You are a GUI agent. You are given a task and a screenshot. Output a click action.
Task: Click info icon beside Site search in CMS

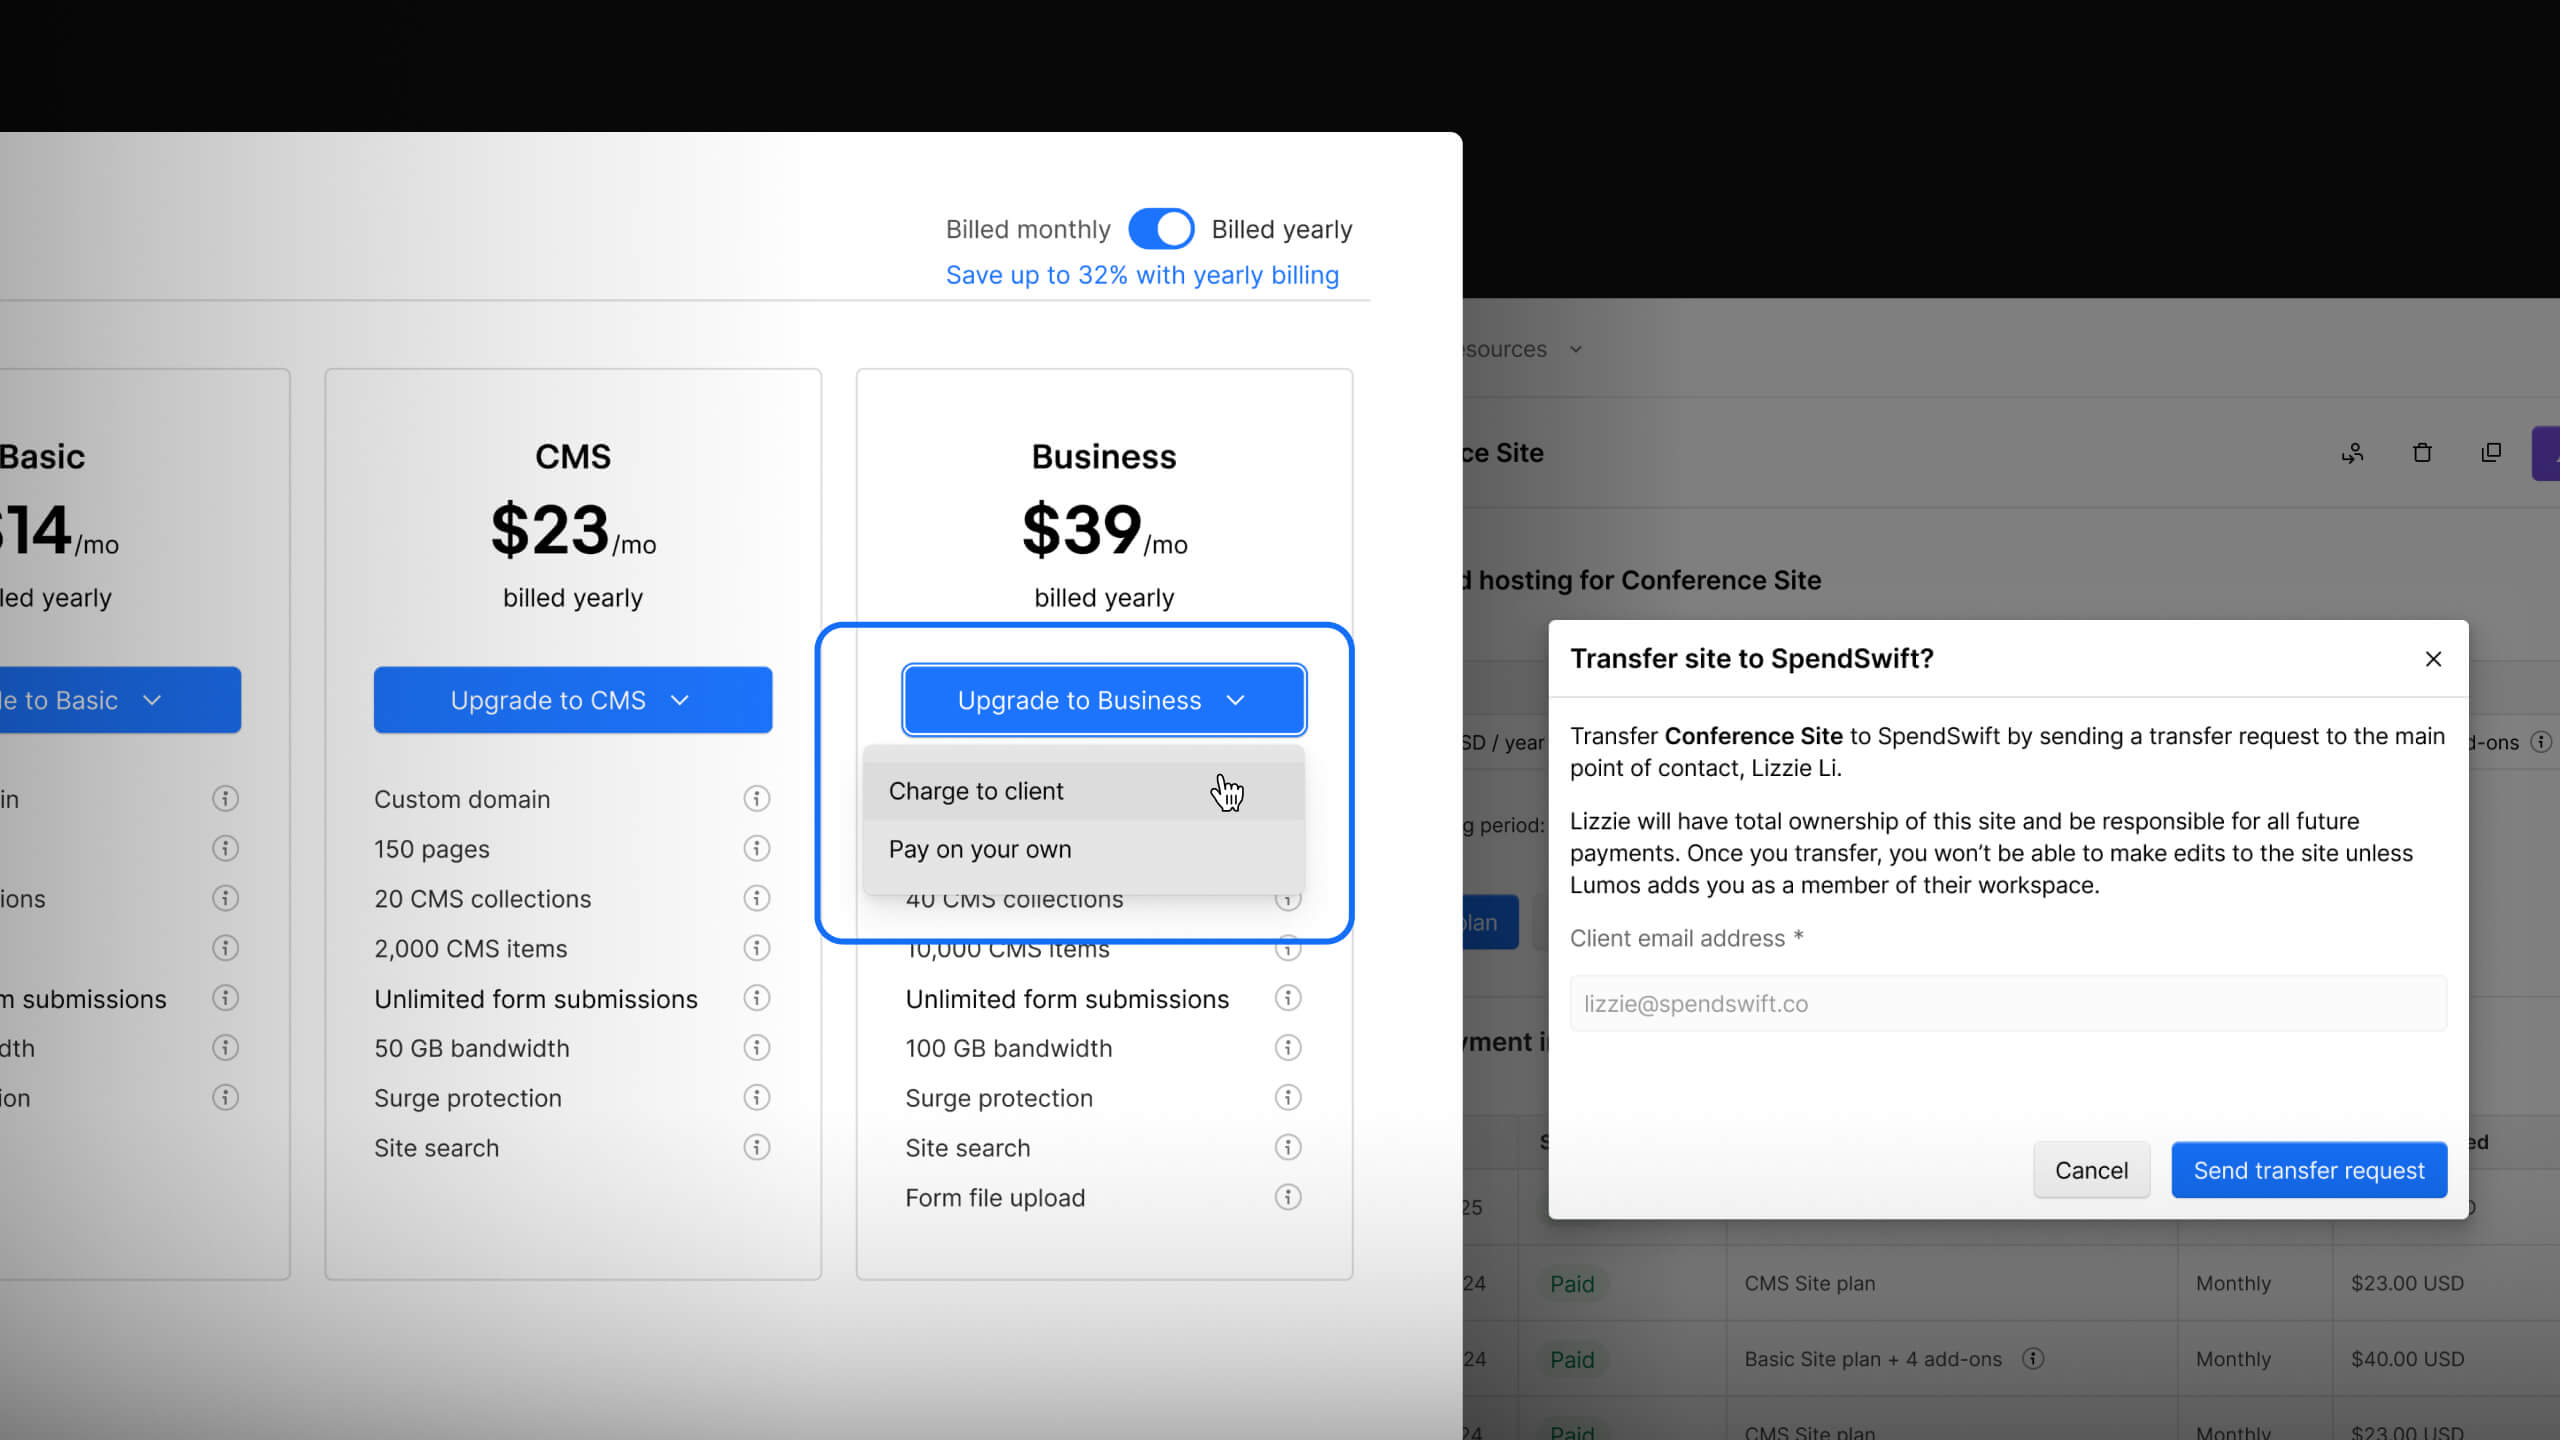click(x=756, y=1147)
